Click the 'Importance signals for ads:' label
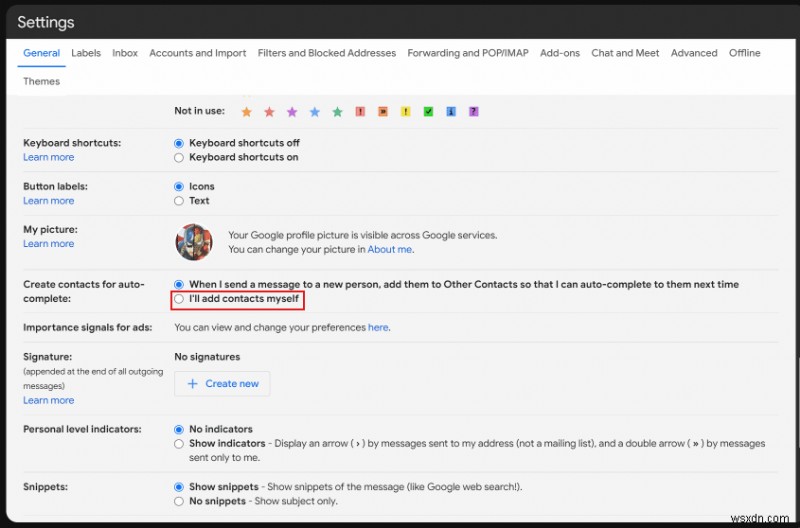 pos(87,328)
